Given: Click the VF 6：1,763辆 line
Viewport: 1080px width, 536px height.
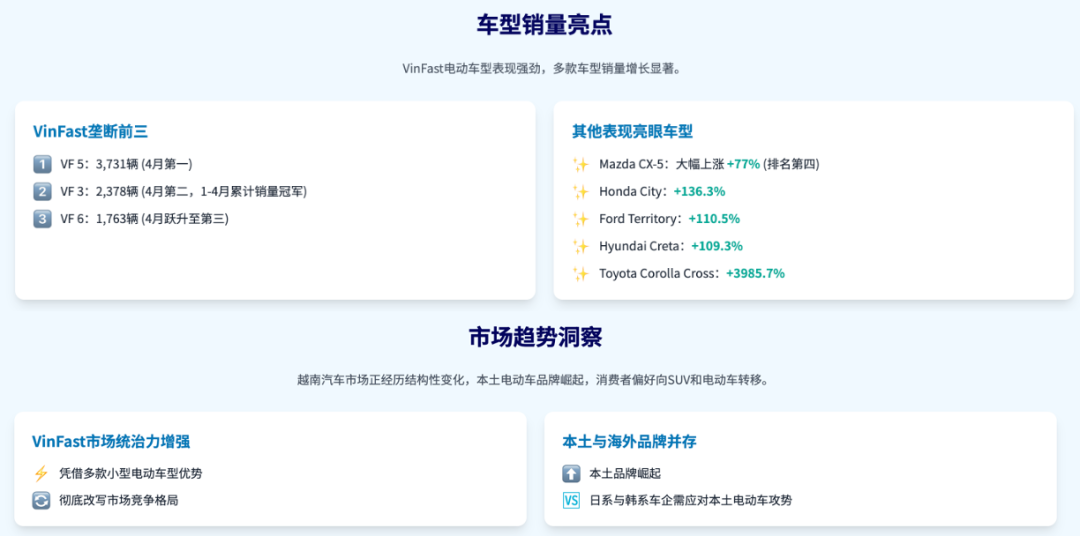Looking at the screenshot, I should click(x=145, y=219).
